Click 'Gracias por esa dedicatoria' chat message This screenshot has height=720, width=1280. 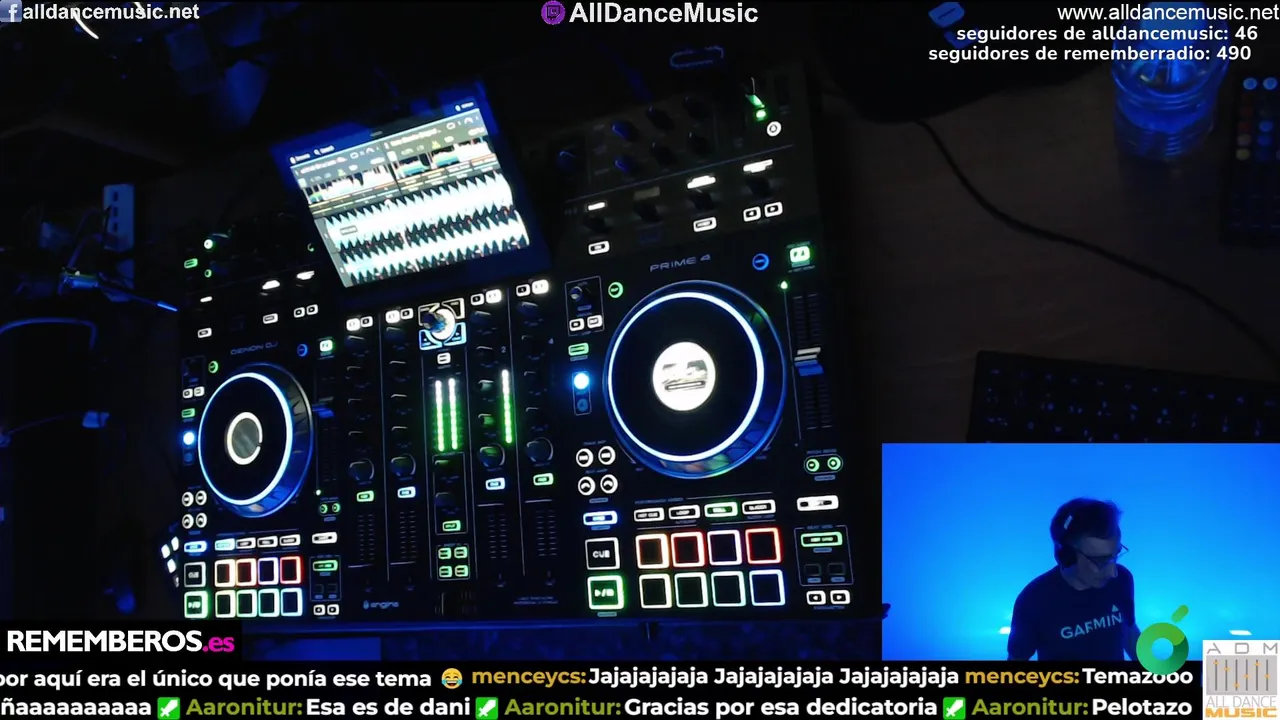[x=783, y=708]
